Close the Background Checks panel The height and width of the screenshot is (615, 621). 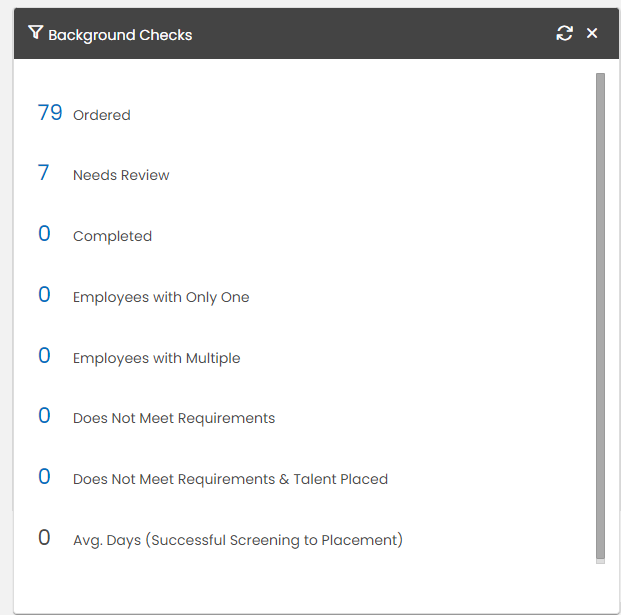[x=592, y=33]
